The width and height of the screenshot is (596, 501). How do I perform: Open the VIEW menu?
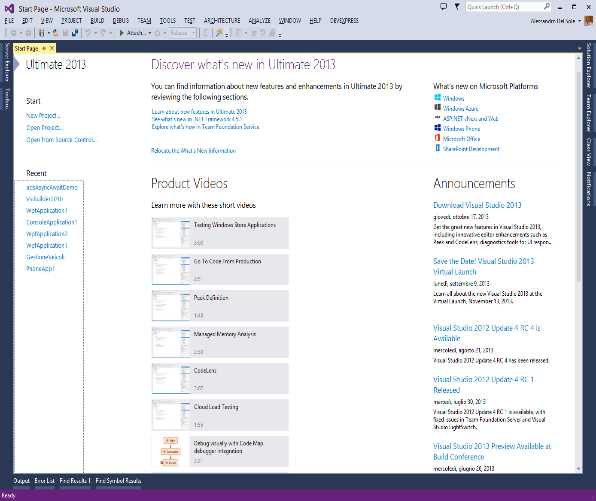click(46, 21)
